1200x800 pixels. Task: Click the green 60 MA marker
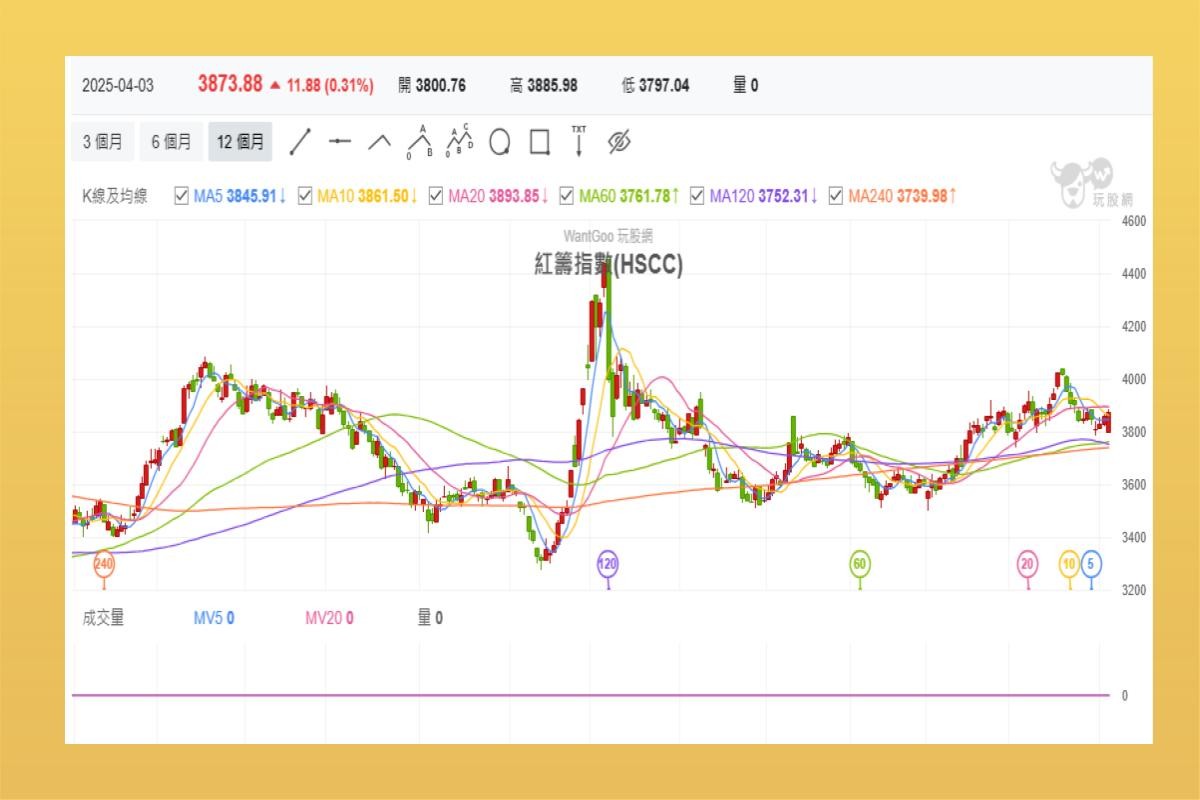[860, 564]
